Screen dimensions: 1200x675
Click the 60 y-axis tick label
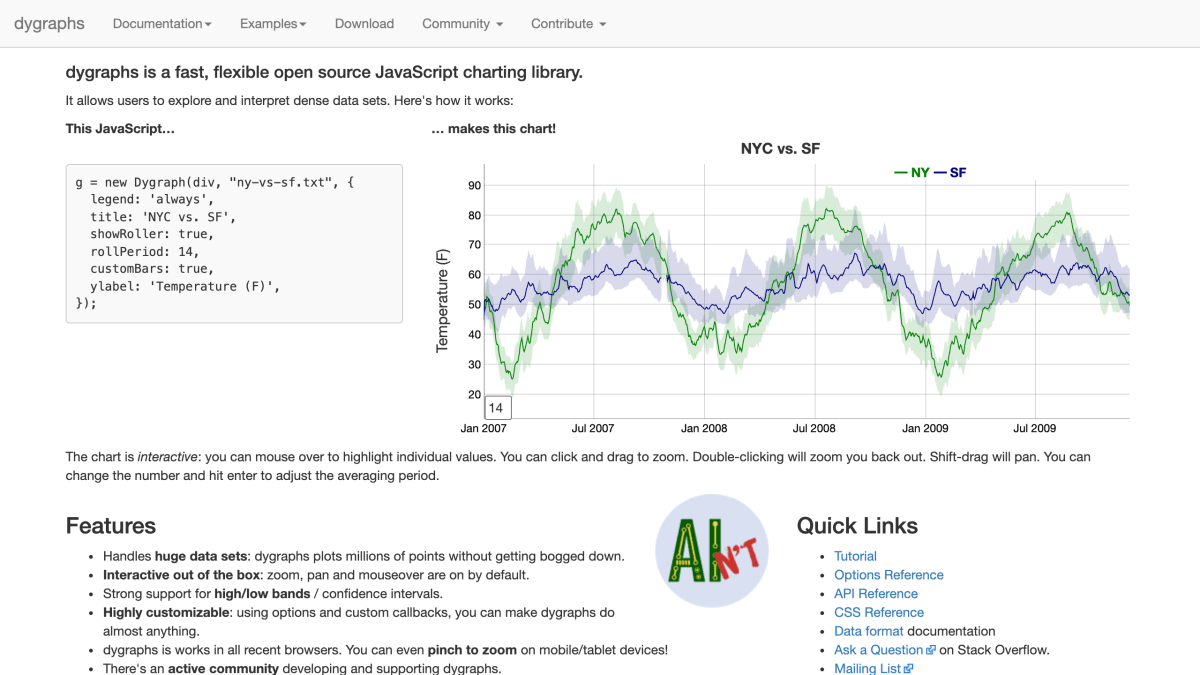pos(474,274)
